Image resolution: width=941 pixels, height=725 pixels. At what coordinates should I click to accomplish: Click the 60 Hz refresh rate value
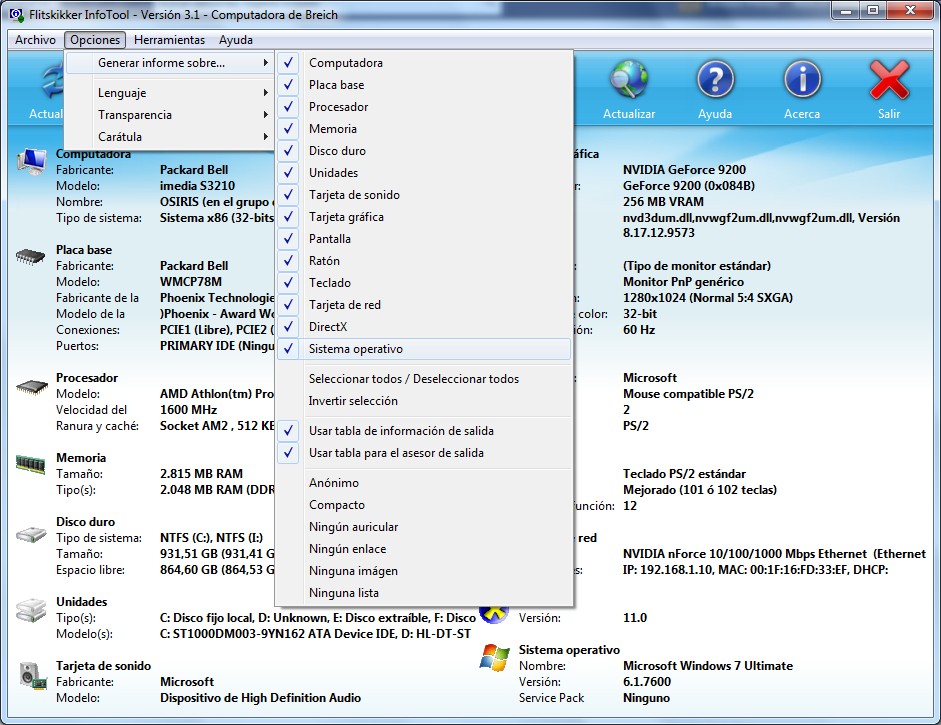pyautogui.click(x=639, y=329)
